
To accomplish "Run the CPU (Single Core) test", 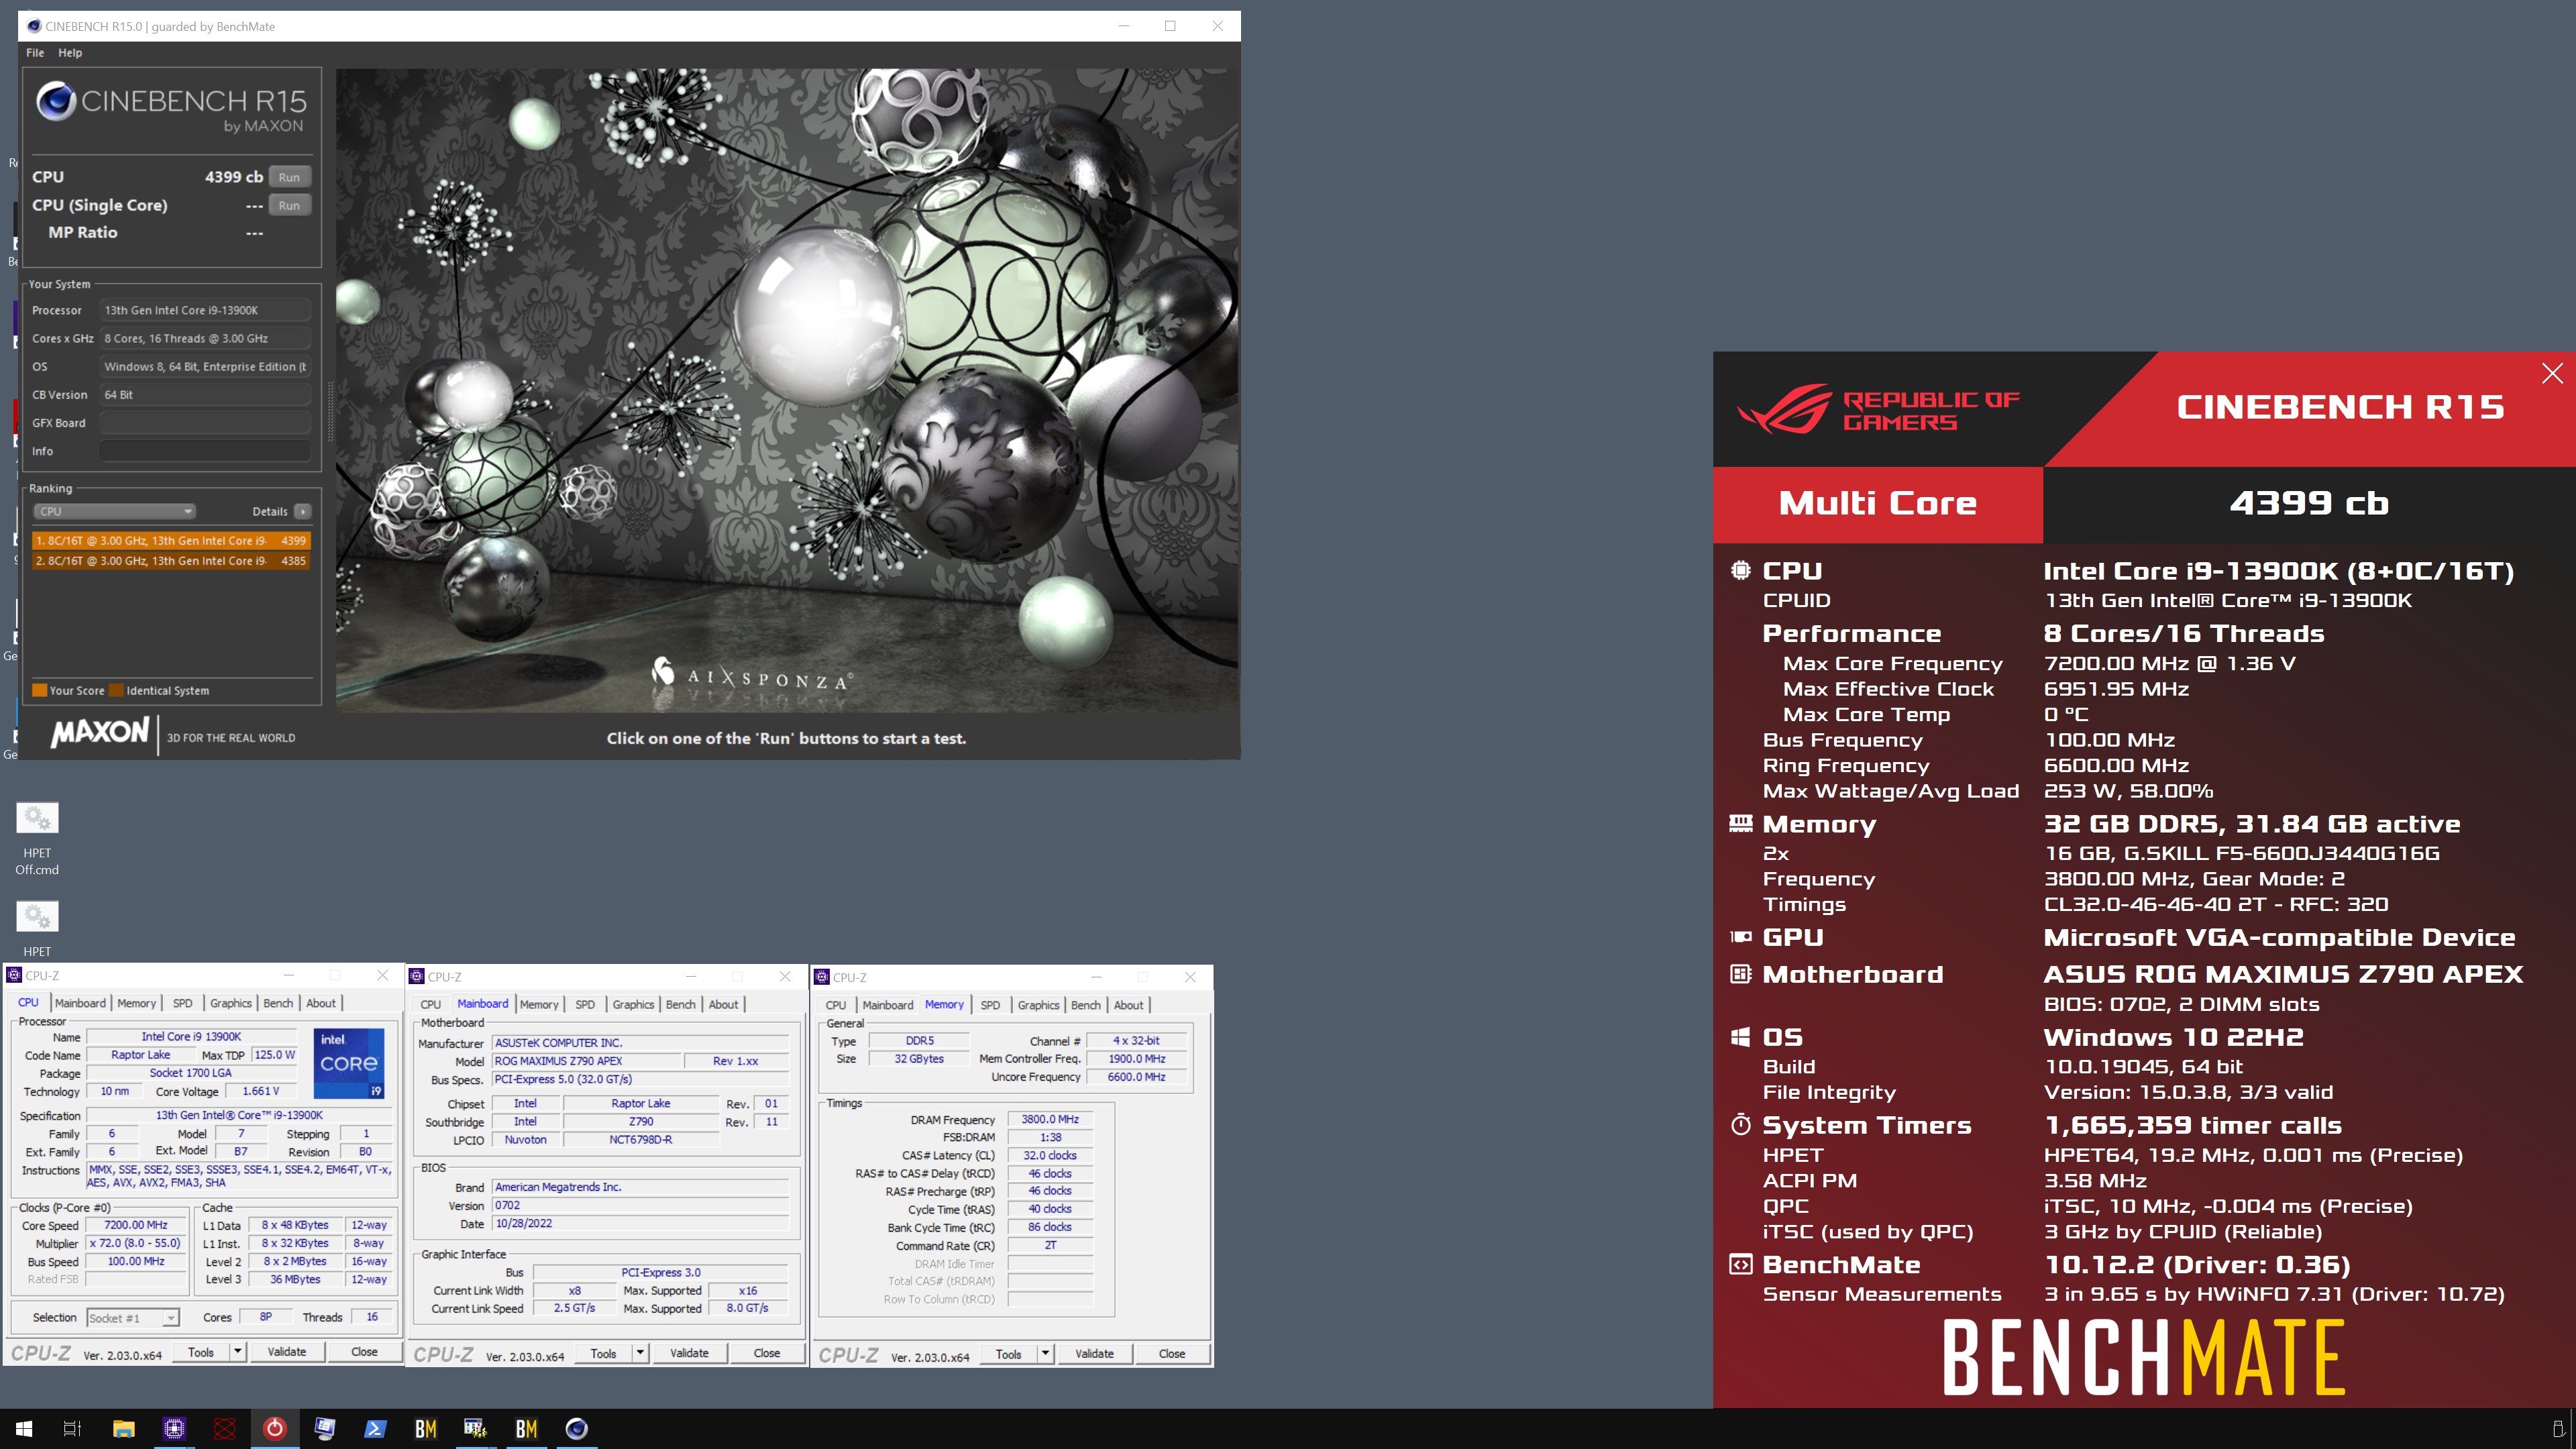I will tap(289, 205).
